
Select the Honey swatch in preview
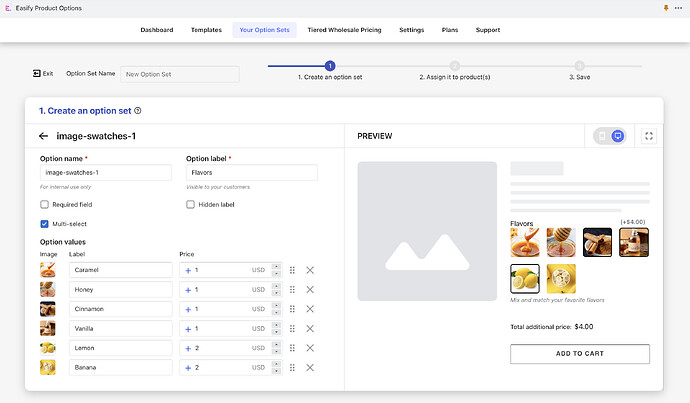click(x=561, y=242)
